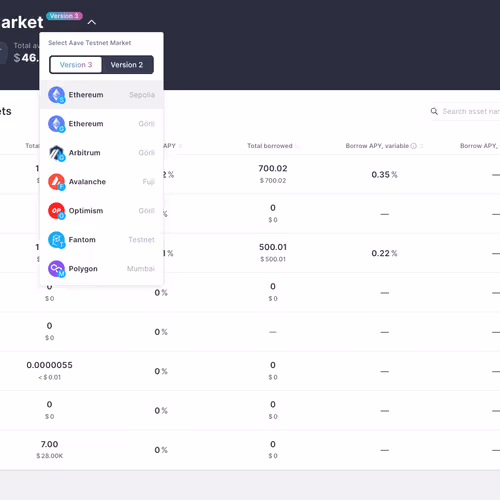The height and width of the screenshot is (500, 500).
Task: Click the info icon beside Borrow APY, variable
Action: click(414, 146)
